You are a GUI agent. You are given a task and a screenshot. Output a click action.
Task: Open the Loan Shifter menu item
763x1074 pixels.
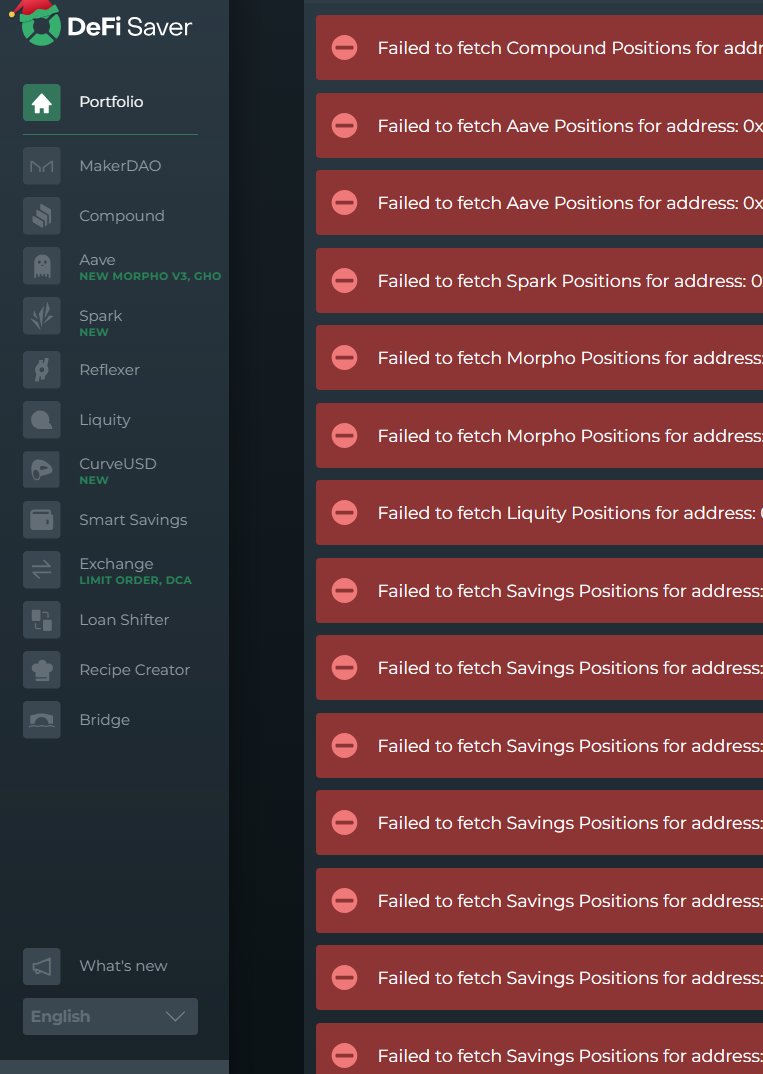point(124,620)
